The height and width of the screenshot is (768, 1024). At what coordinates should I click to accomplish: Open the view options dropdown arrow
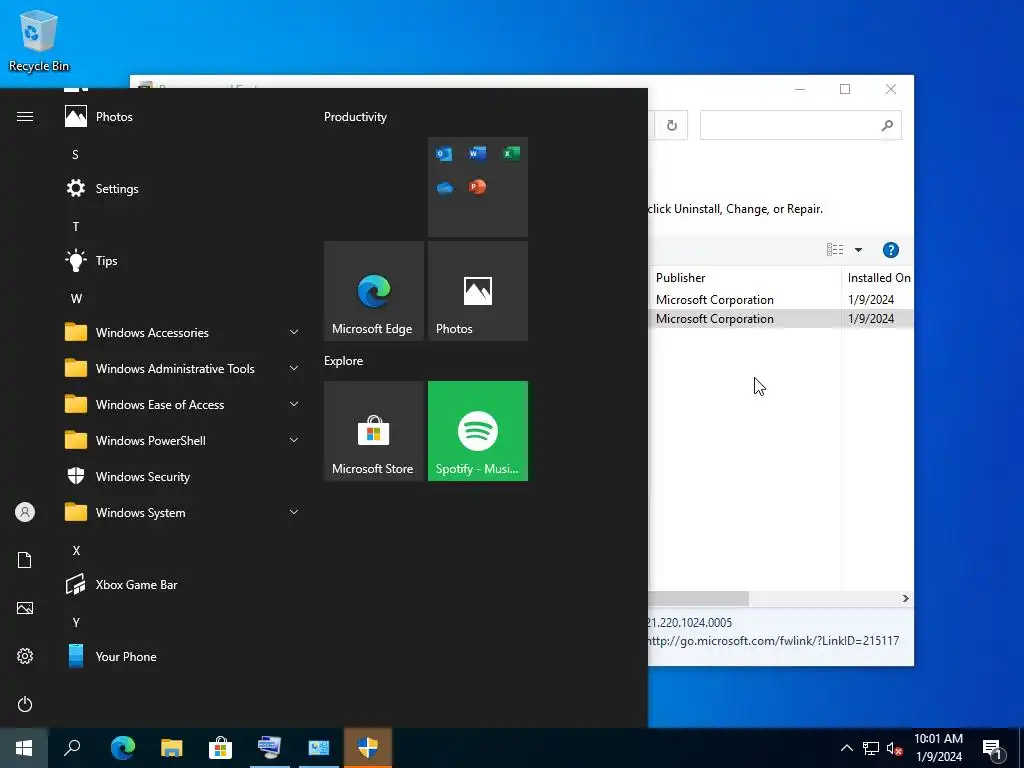pos(858,250)
